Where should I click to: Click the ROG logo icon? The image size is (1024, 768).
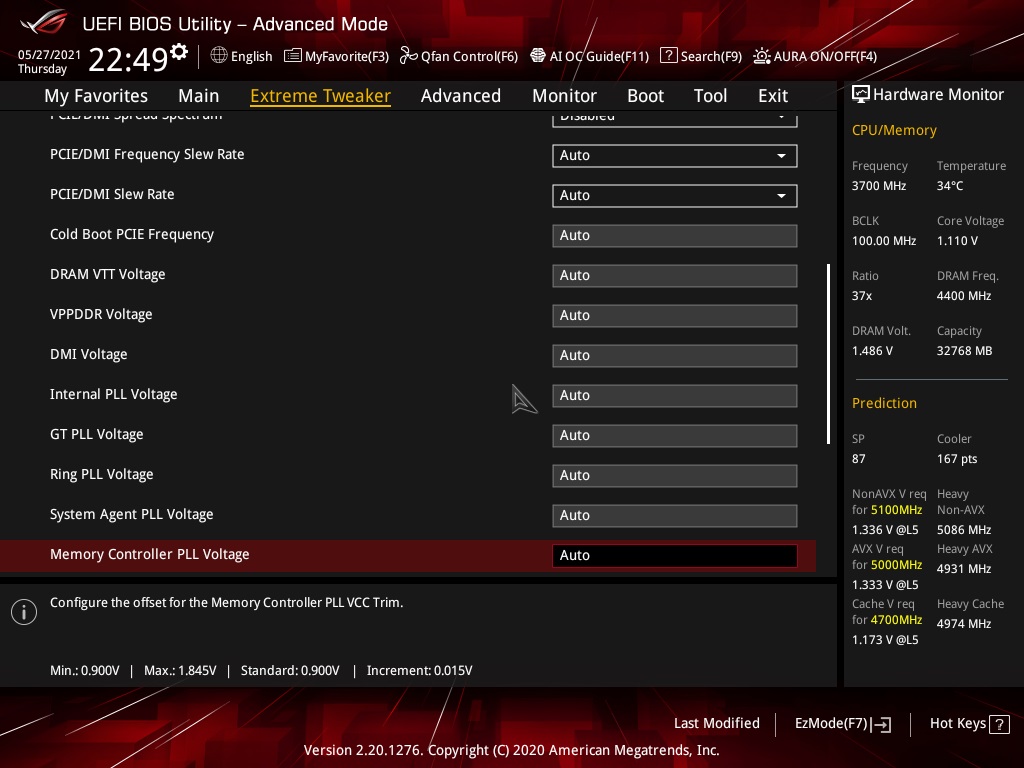coord(44,22)
